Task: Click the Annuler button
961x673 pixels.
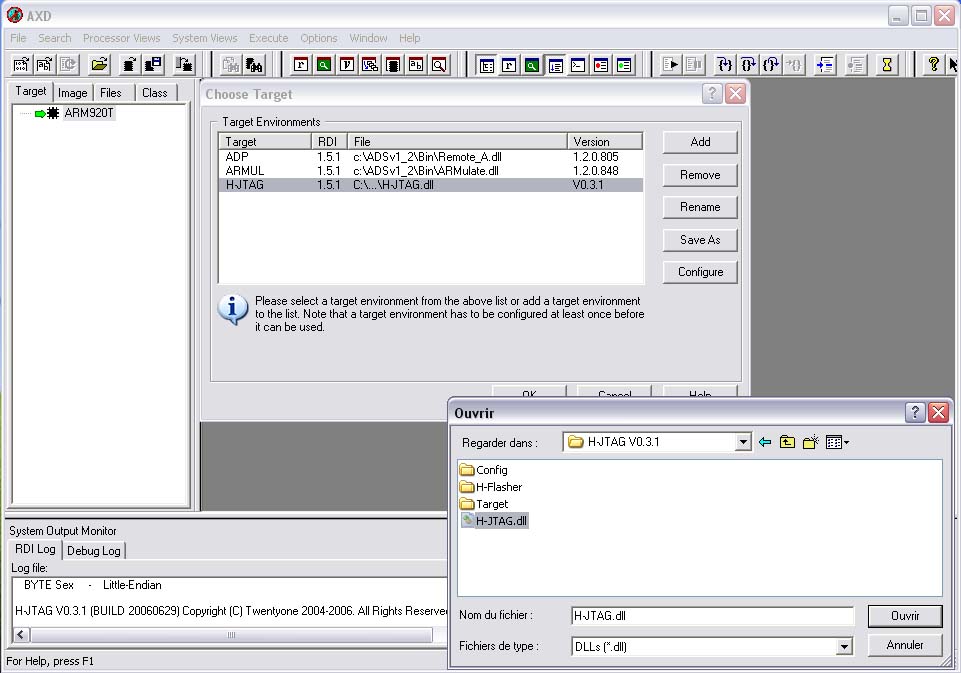Action: (904, 645)
